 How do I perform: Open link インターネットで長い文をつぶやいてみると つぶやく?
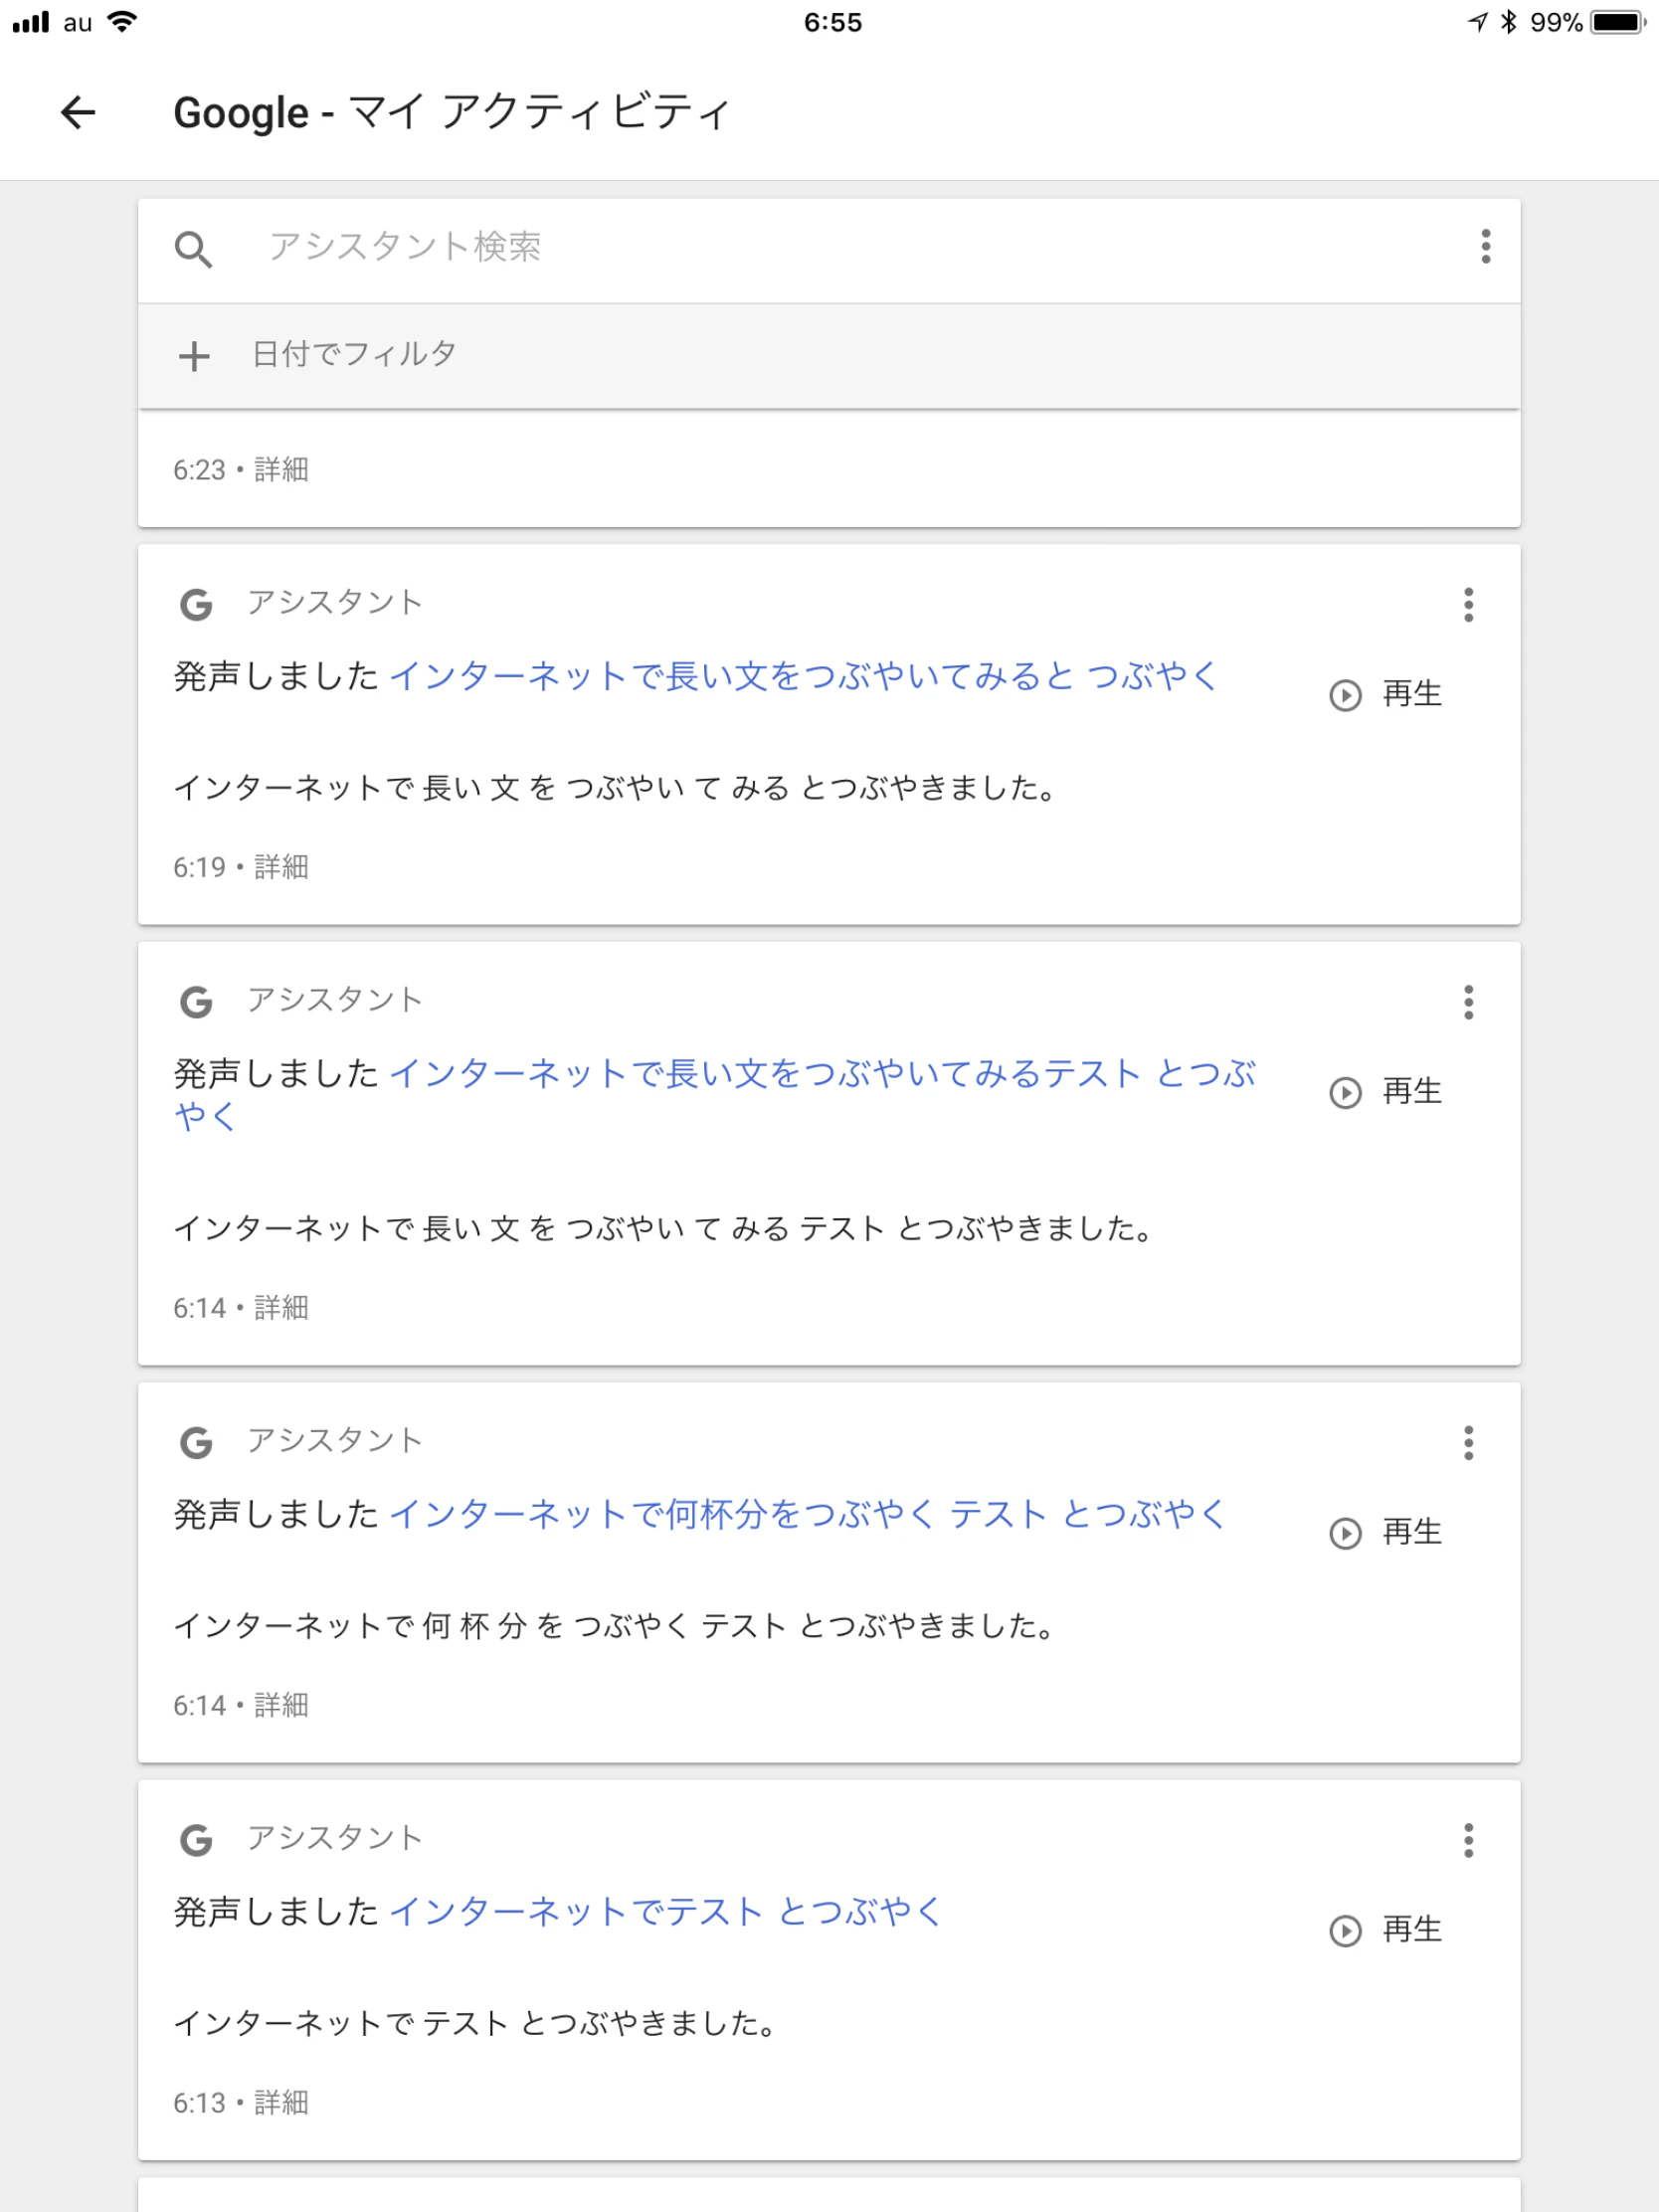804,677
